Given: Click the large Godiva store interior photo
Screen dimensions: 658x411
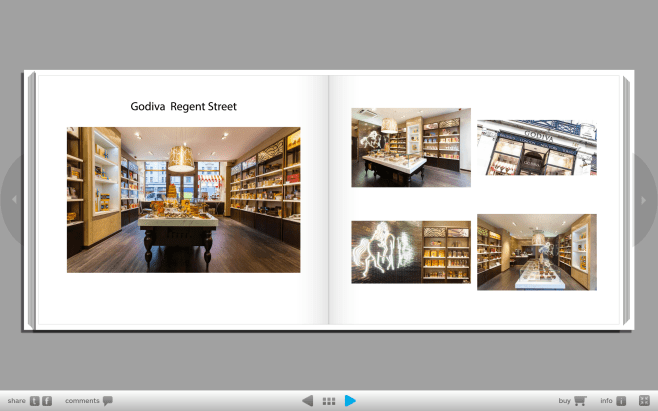Looking at the screenshot, I should tap(183, 200).
